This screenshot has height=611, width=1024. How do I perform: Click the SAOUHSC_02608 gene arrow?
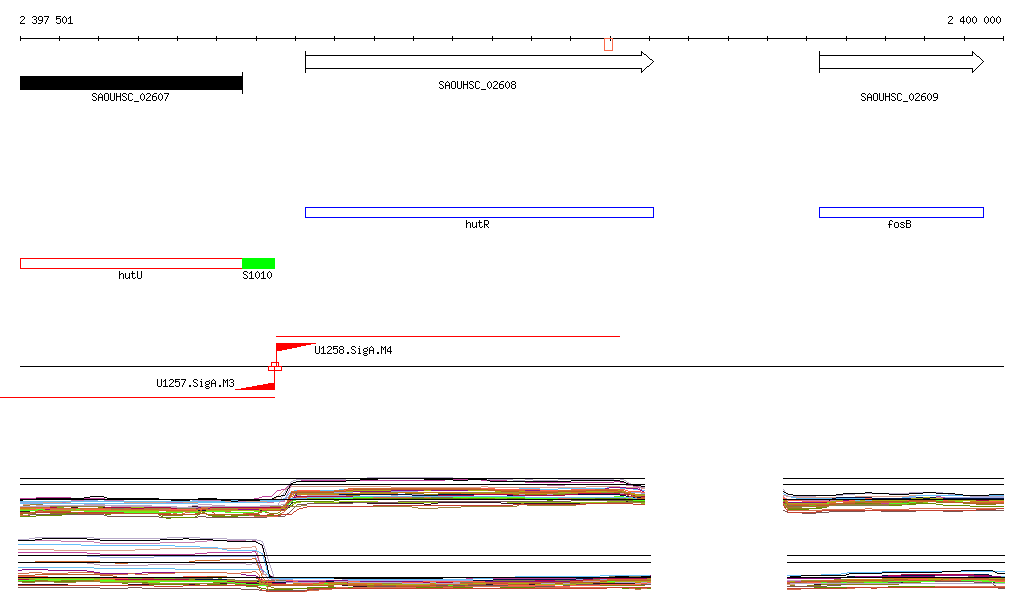pos(479,62)
